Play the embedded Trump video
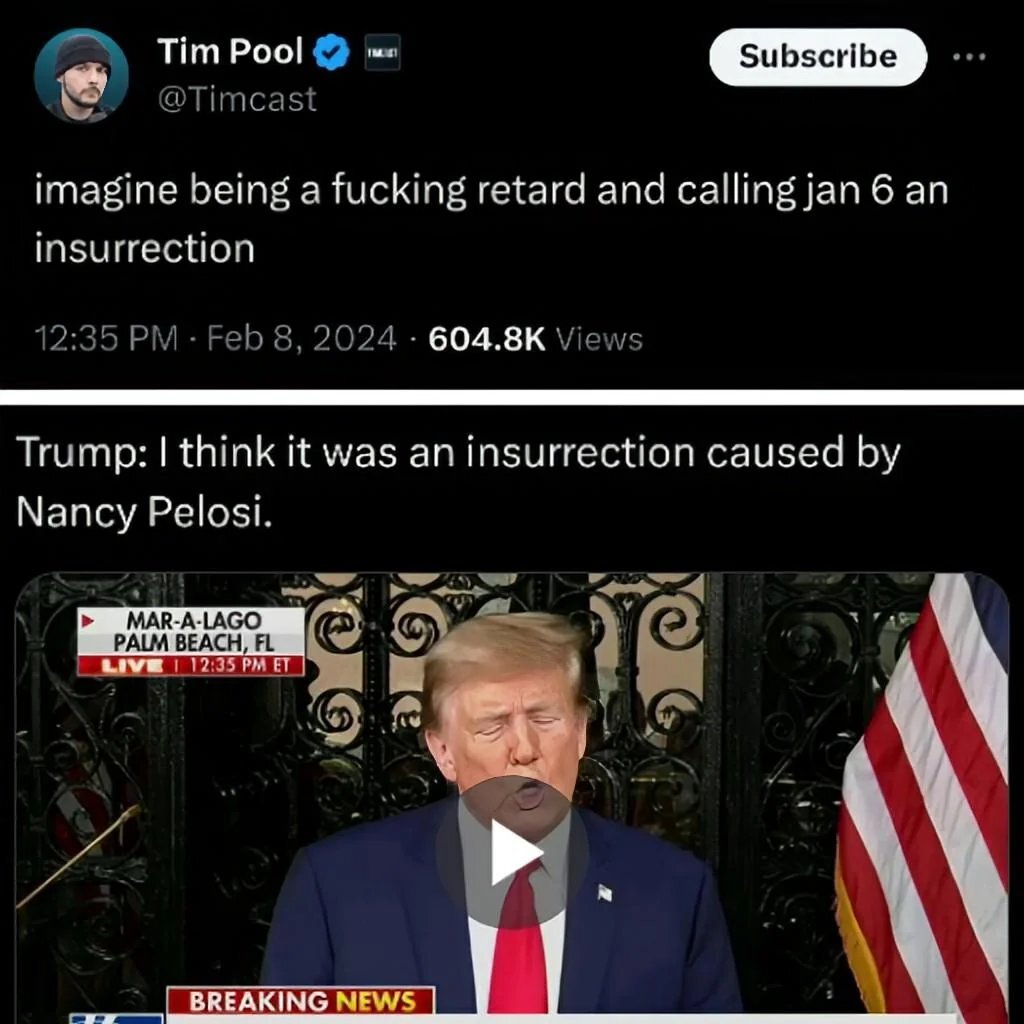The width and height of the screenshot is (1024, 1024). (513, 852)
